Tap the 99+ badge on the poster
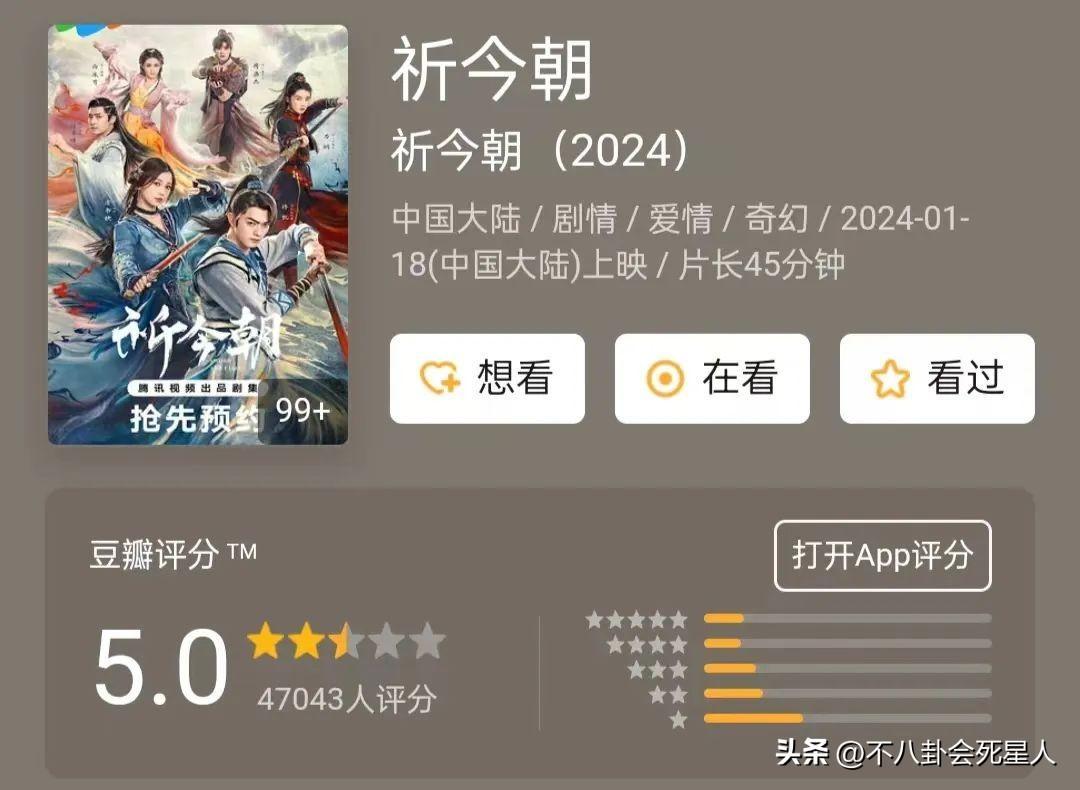1080x790 pixels. (x=303, y=410)
